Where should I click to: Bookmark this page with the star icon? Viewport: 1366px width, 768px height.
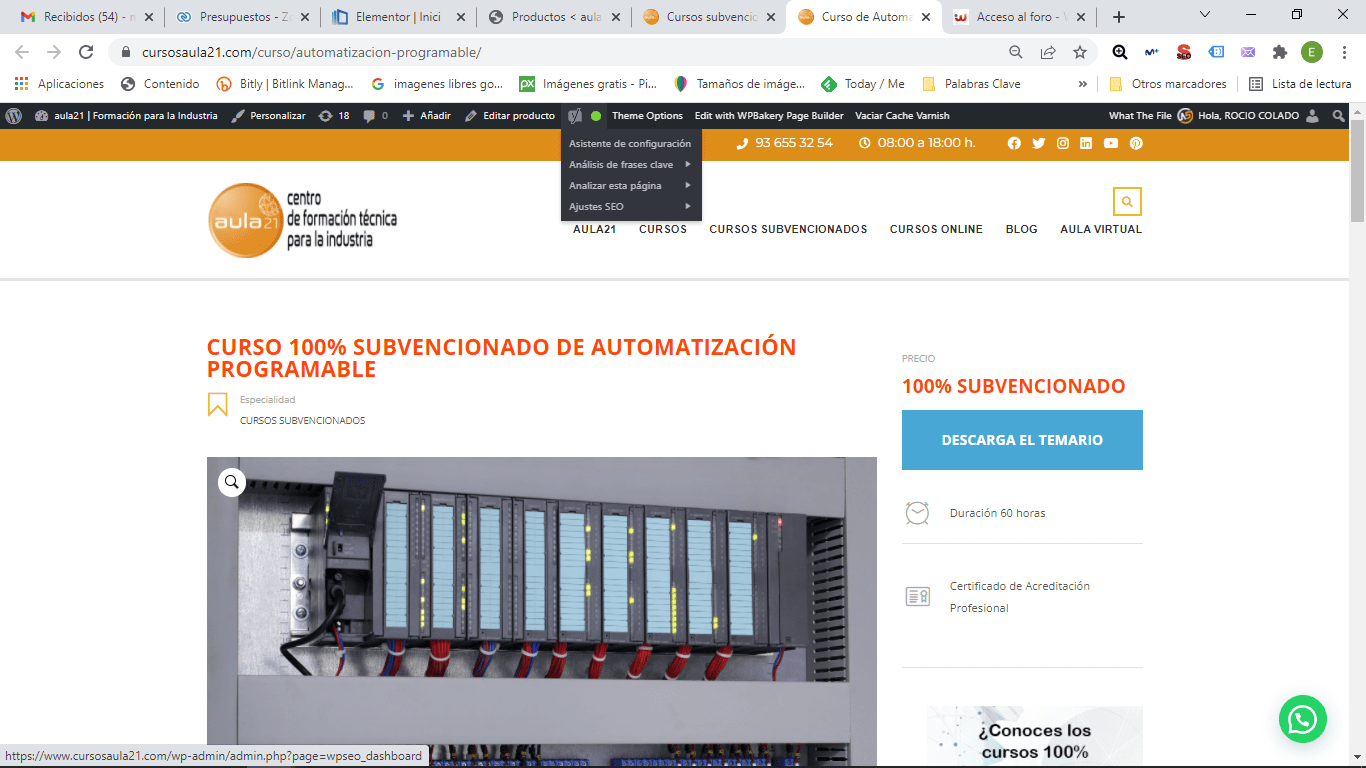point(1080,52)
